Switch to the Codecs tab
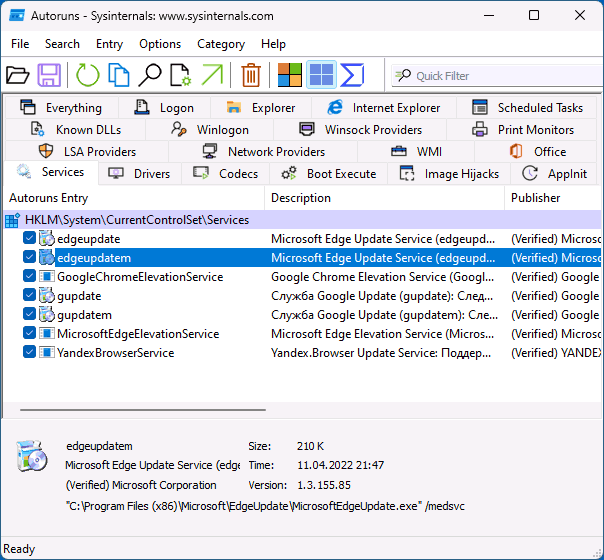 [x=225, y=174]
